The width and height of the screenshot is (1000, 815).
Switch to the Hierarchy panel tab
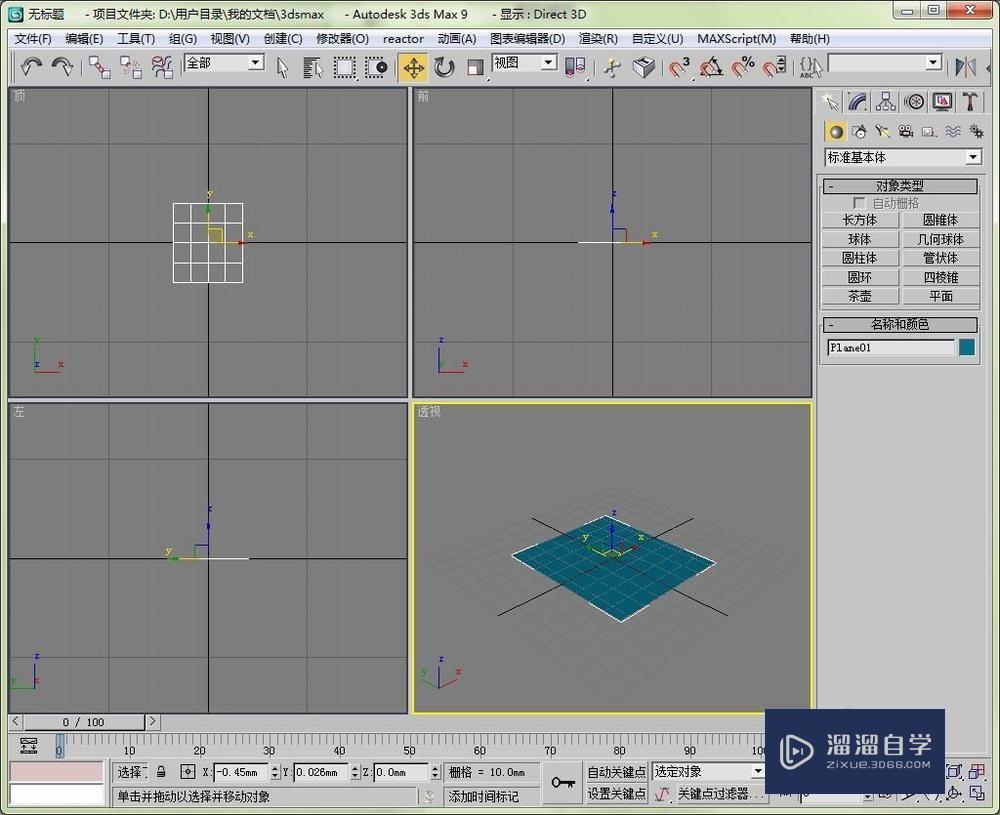885,101
